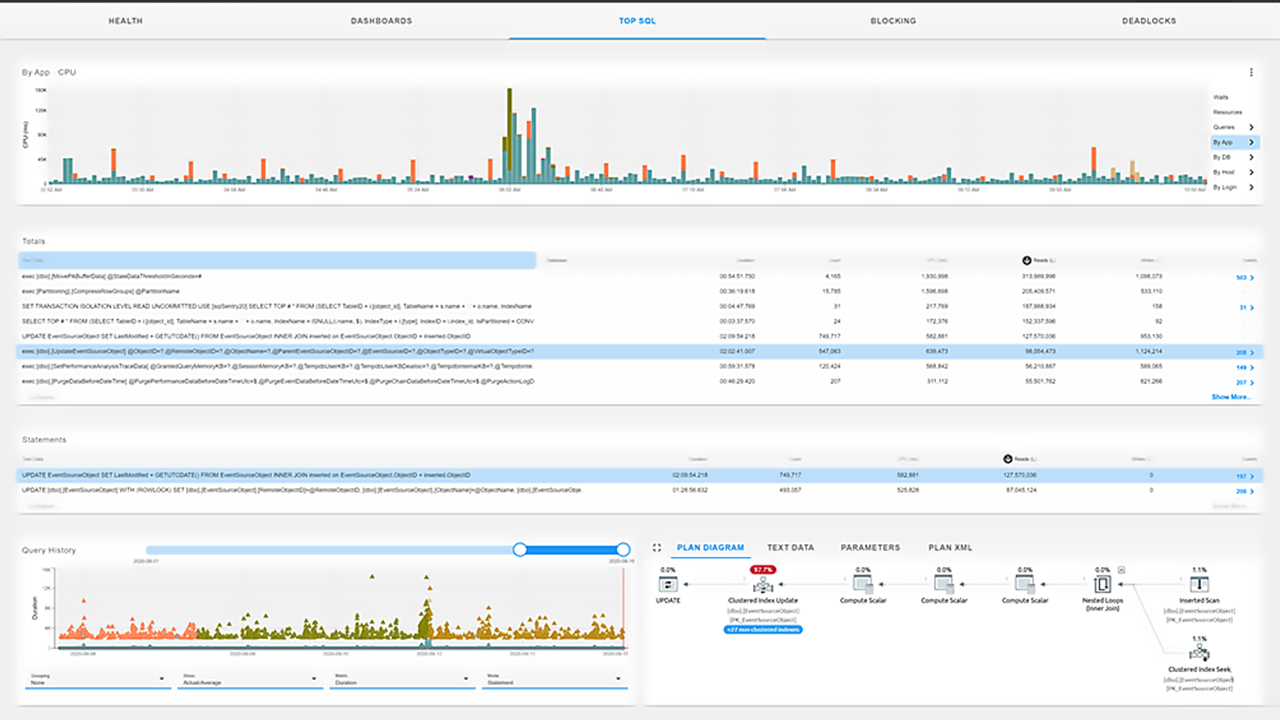Viewport: 1280px width, 720px height.
Task: Click the Compute Scalar icon nearest Nested Loops
Action: pos(1024,584)
